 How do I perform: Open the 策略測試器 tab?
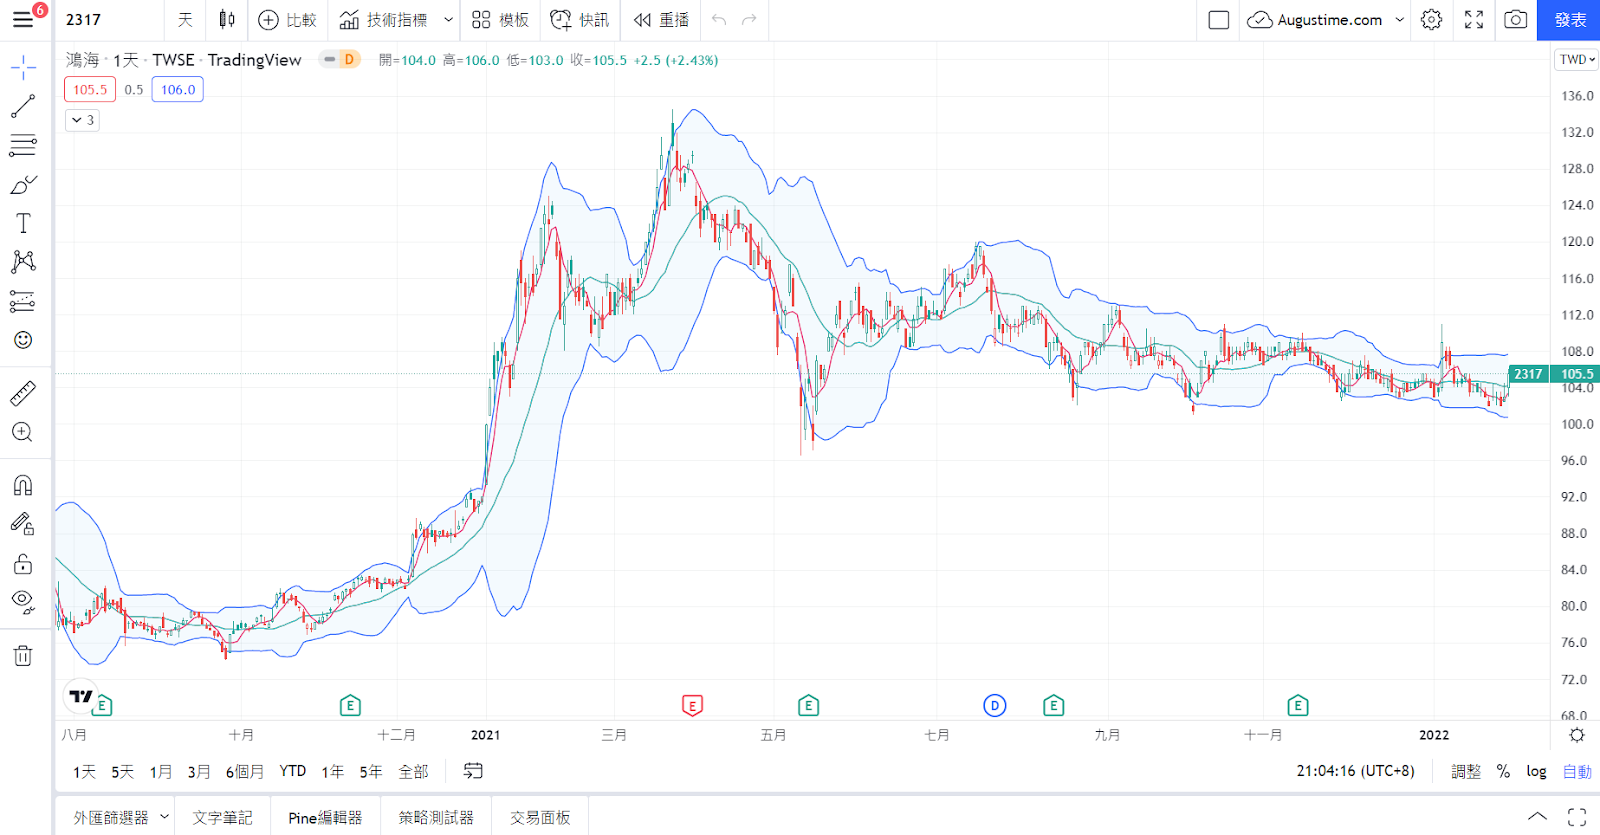pyautogui.click(x=436, y=818)
